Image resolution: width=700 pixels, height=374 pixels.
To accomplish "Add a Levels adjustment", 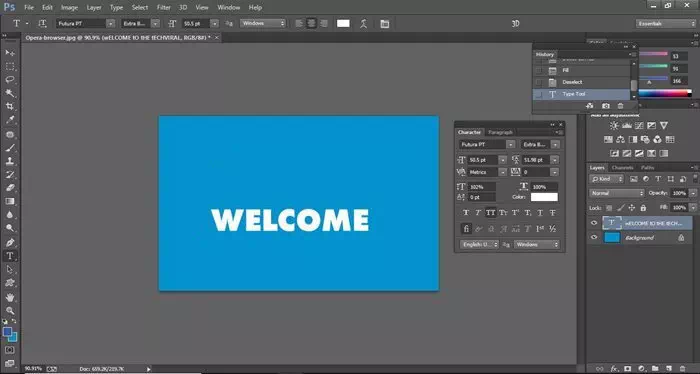I will [x=627, y=125].
